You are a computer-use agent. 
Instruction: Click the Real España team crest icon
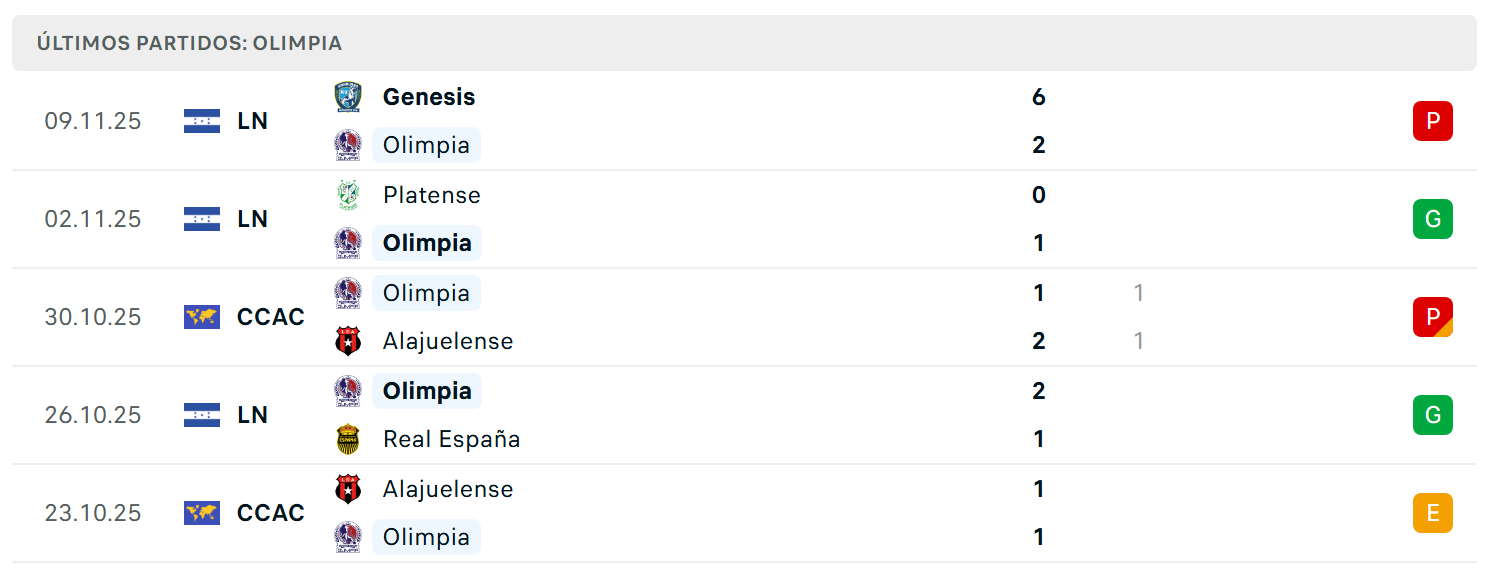point(348,439)
